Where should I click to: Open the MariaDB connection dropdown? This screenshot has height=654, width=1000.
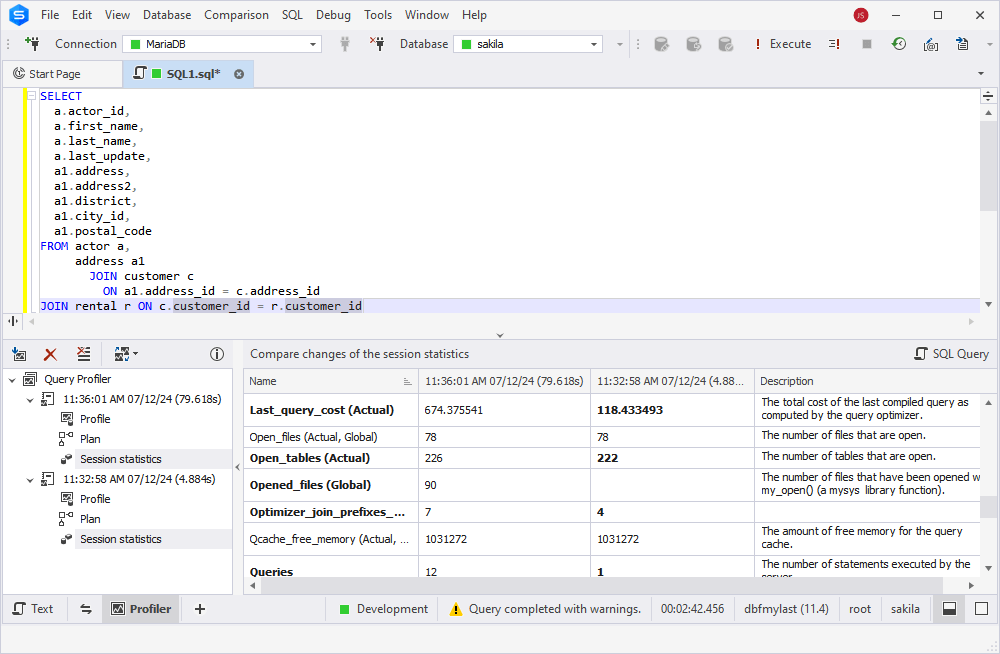click(311, 44)
